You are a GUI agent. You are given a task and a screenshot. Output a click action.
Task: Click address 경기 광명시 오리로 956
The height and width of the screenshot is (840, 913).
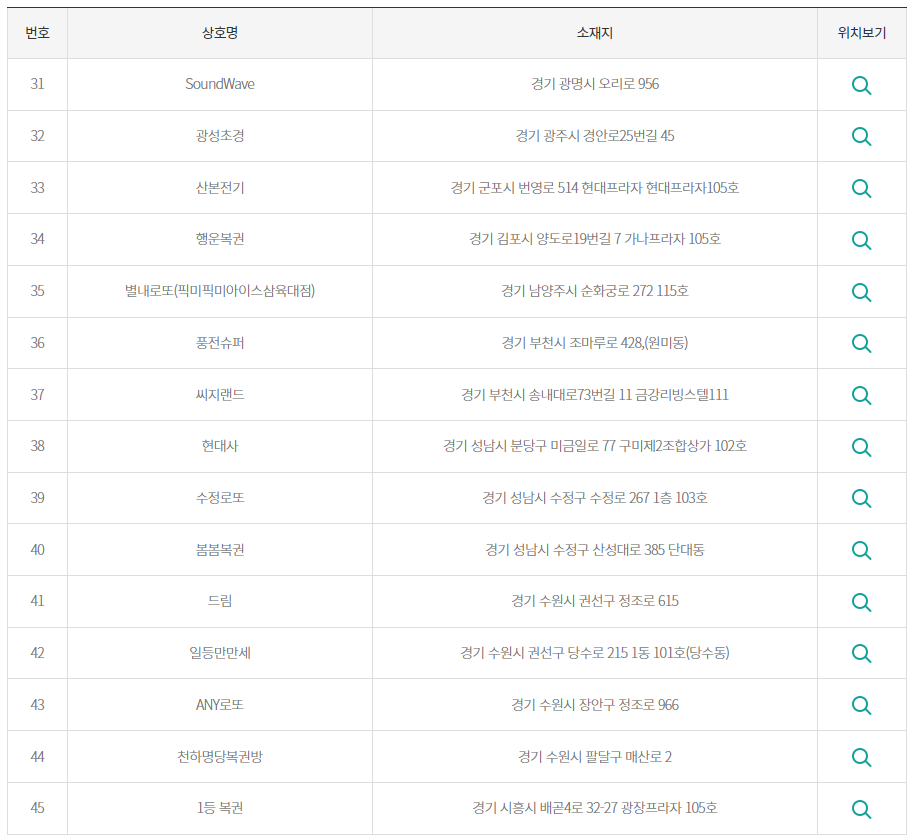coord(594,84)
